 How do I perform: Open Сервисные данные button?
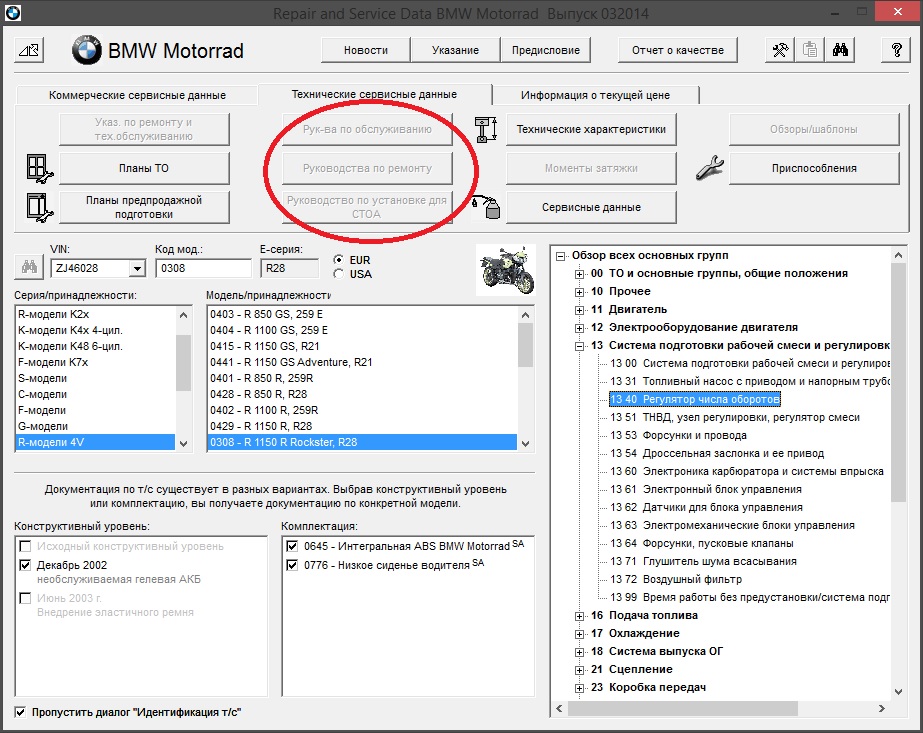click(x=591, y=207)
